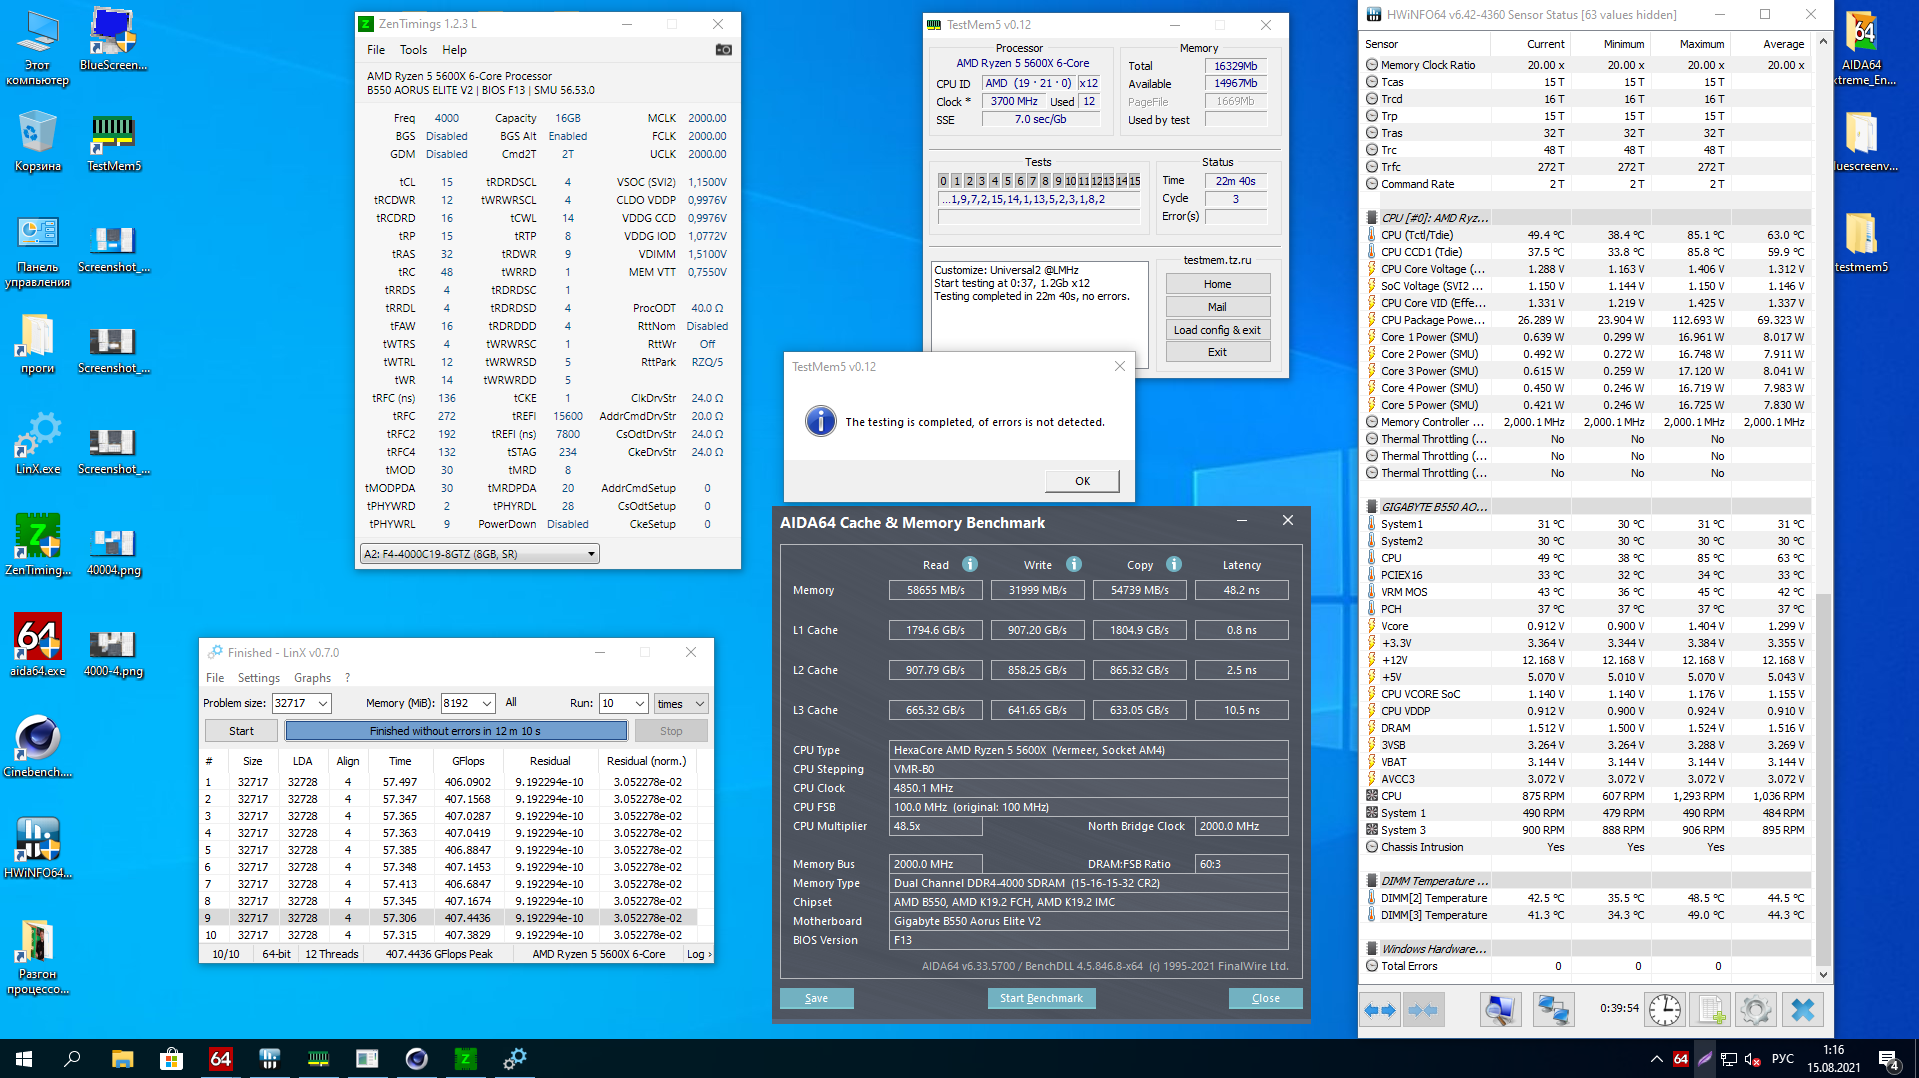Select the Корзина recycle bin icon

click(x=38, y=141)
